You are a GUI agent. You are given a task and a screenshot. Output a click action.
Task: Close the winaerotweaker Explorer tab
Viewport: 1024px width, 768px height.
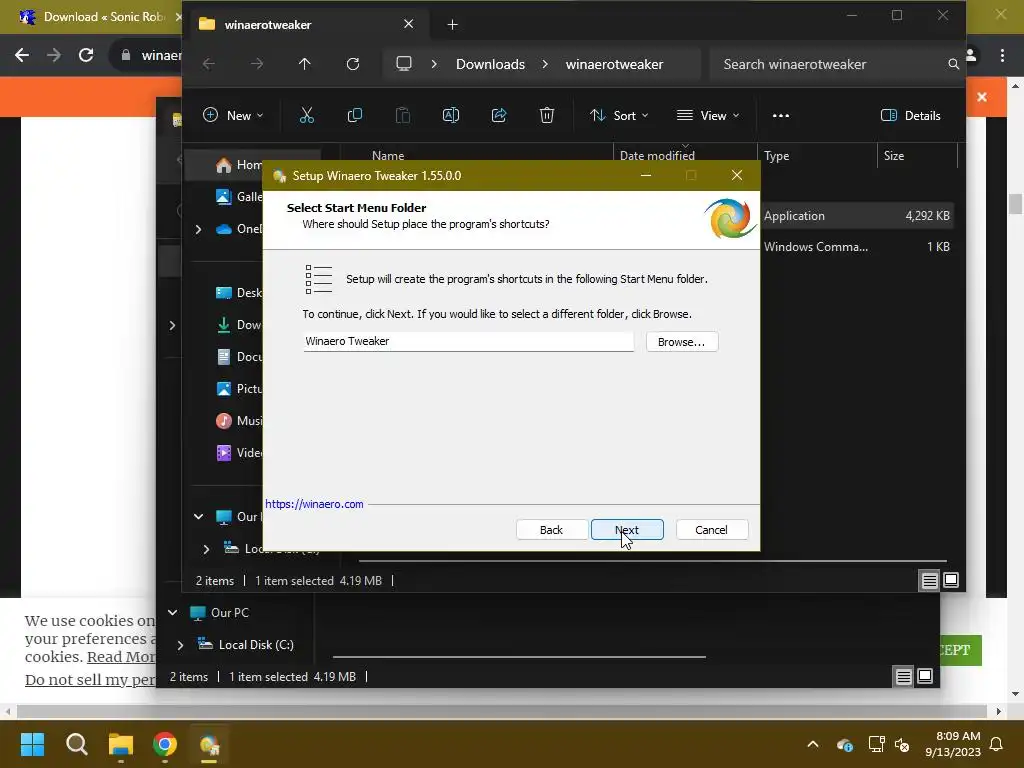coord(408,24)
